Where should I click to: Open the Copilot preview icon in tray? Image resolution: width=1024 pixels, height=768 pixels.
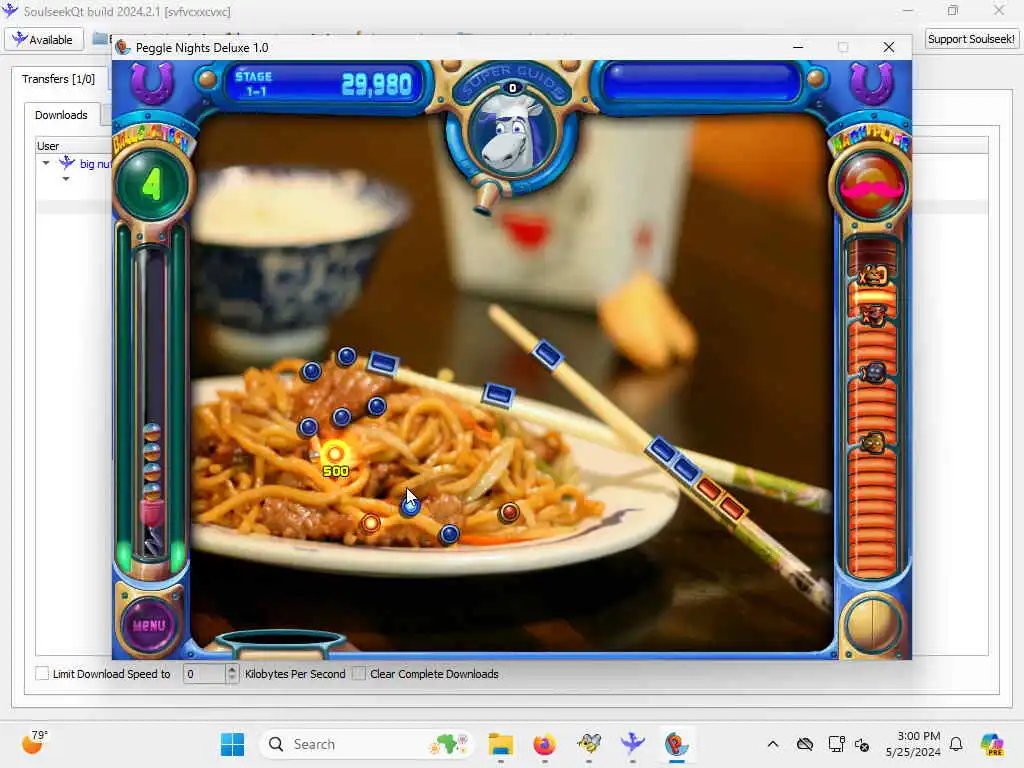click(x=992, y=744)
